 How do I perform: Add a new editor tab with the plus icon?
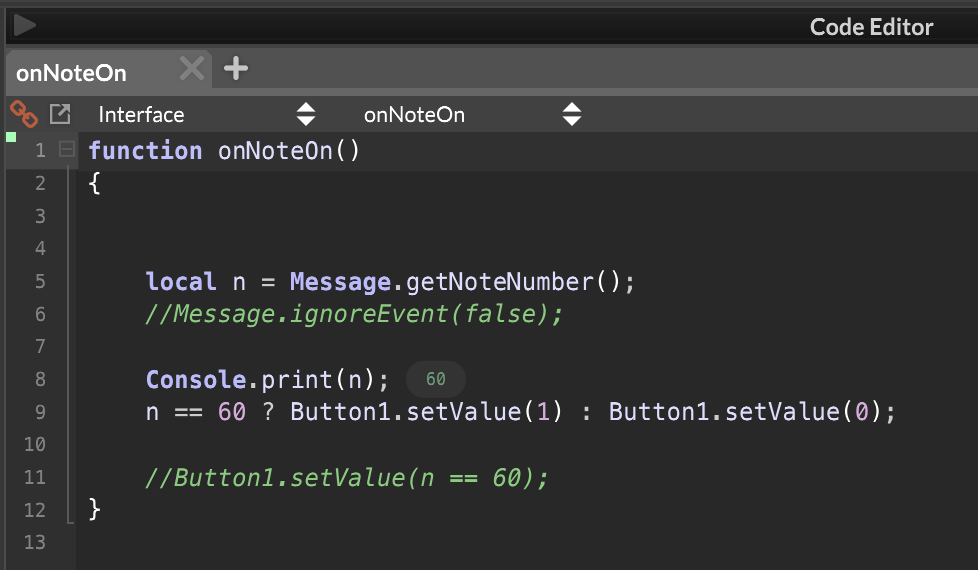point(236,69)
